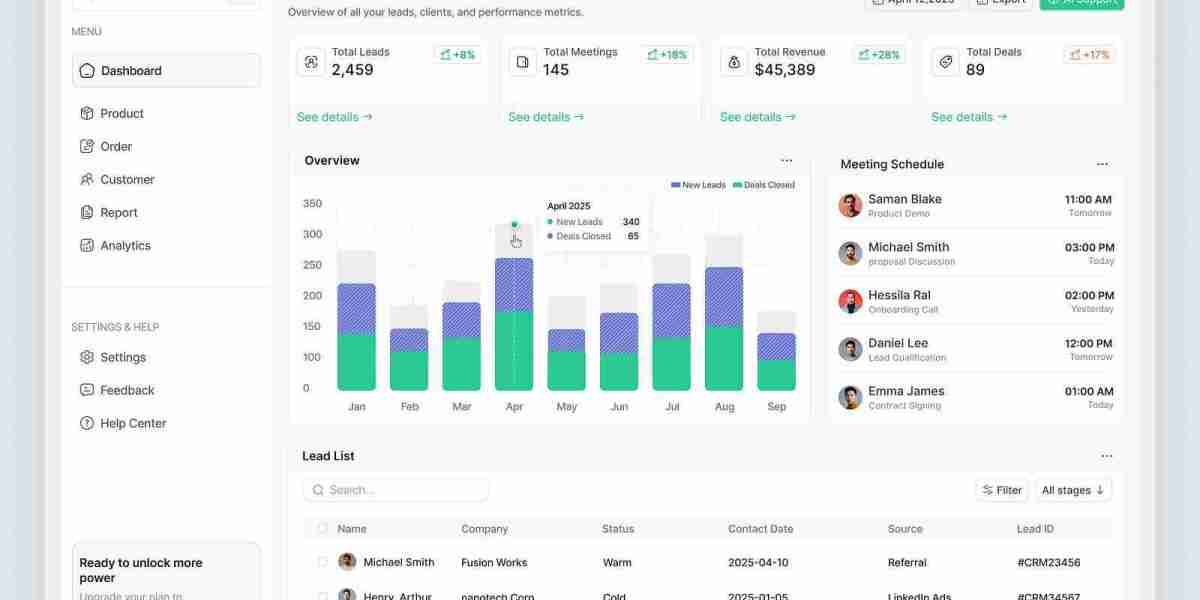
Task: Click the +28% trend badge
Action: 879,55
